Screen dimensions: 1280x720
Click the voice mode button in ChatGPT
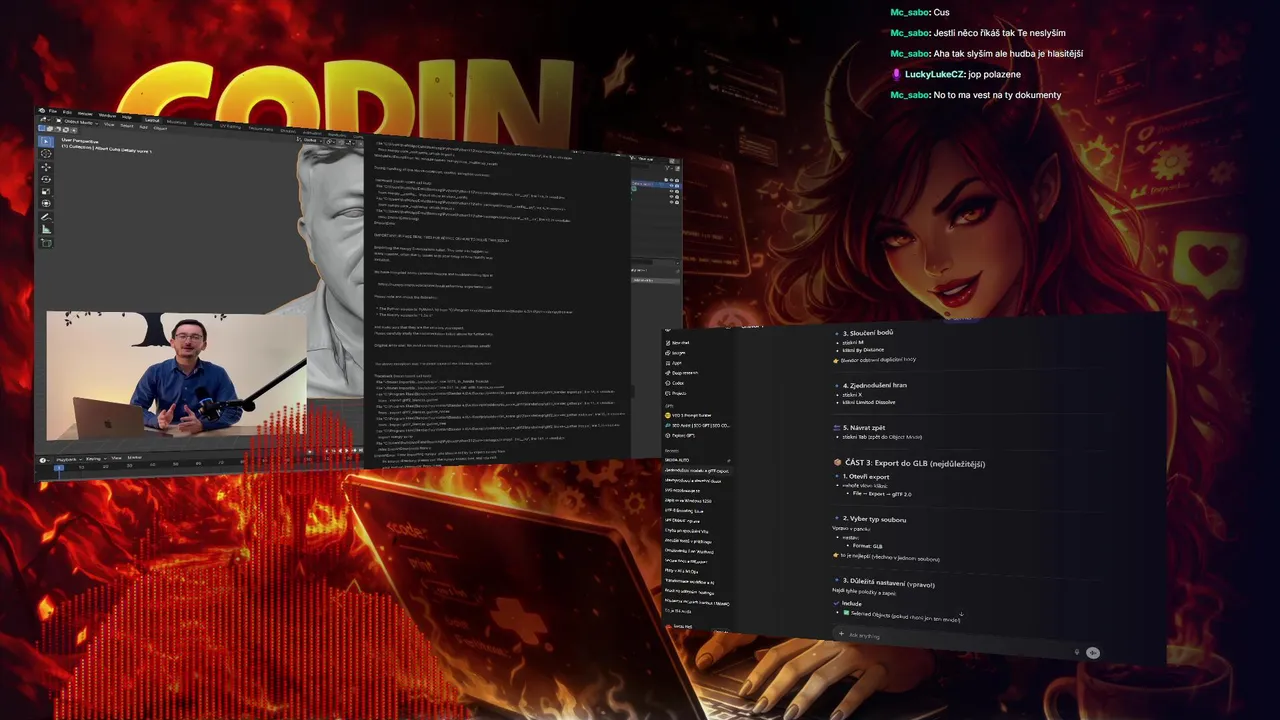coord(1092,652)
